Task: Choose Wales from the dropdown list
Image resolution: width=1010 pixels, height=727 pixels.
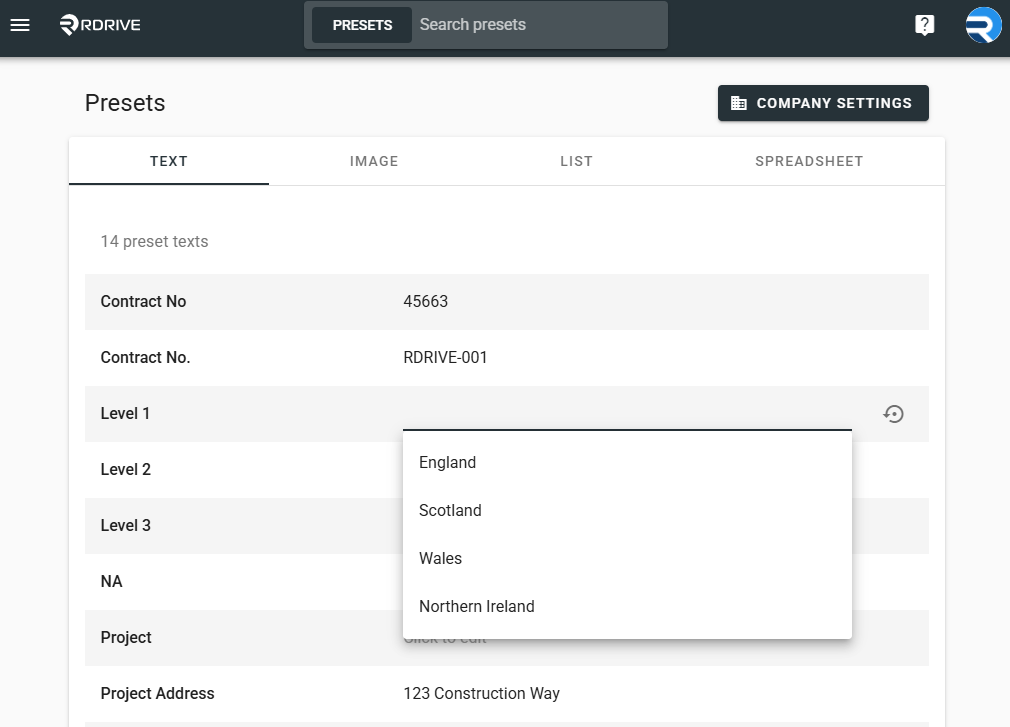Action: 627,558
